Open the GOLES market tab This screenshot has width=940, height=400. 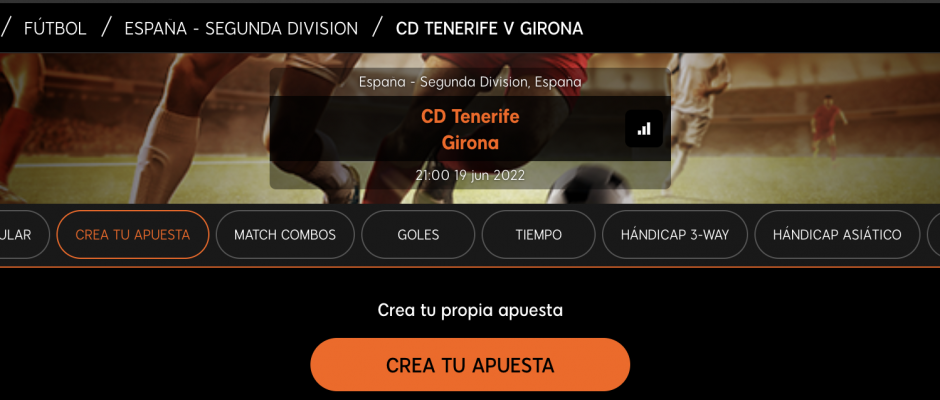[x=418, y=234]
